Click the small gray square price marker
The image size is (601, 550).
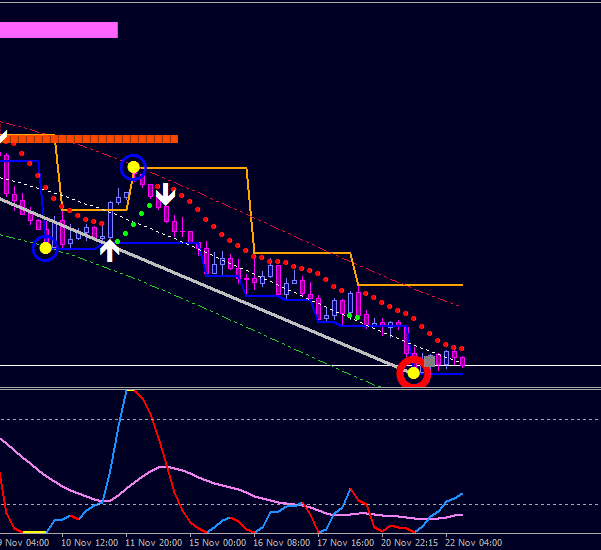pos(429,361)
